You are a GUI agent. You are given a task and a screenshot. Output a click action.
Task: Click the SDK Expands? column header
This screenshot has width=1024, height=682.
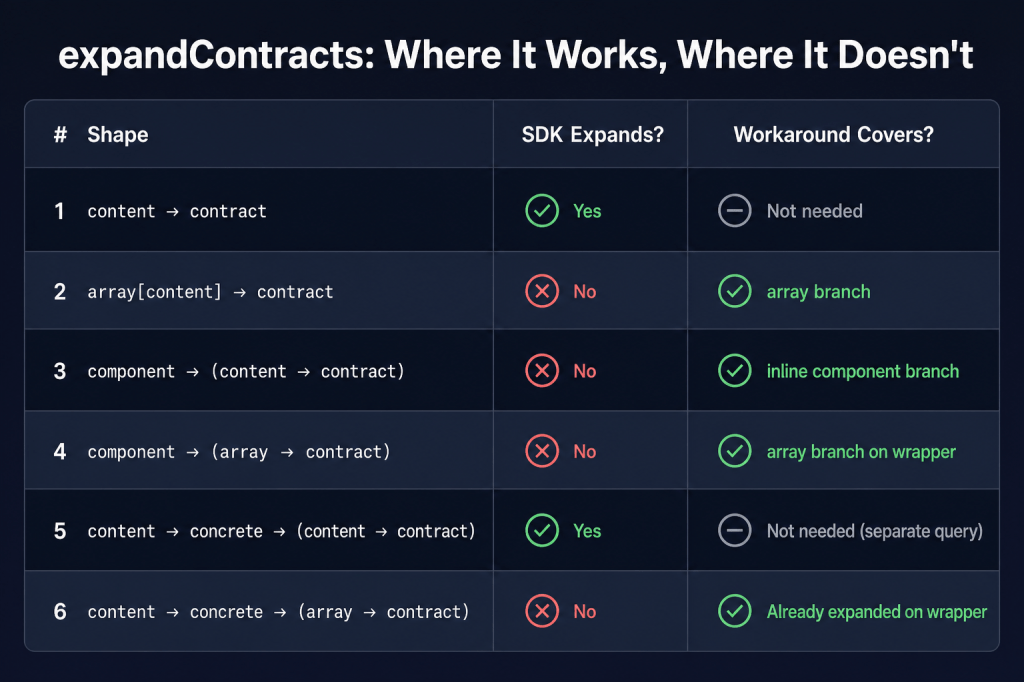click(x=592, y=135)
